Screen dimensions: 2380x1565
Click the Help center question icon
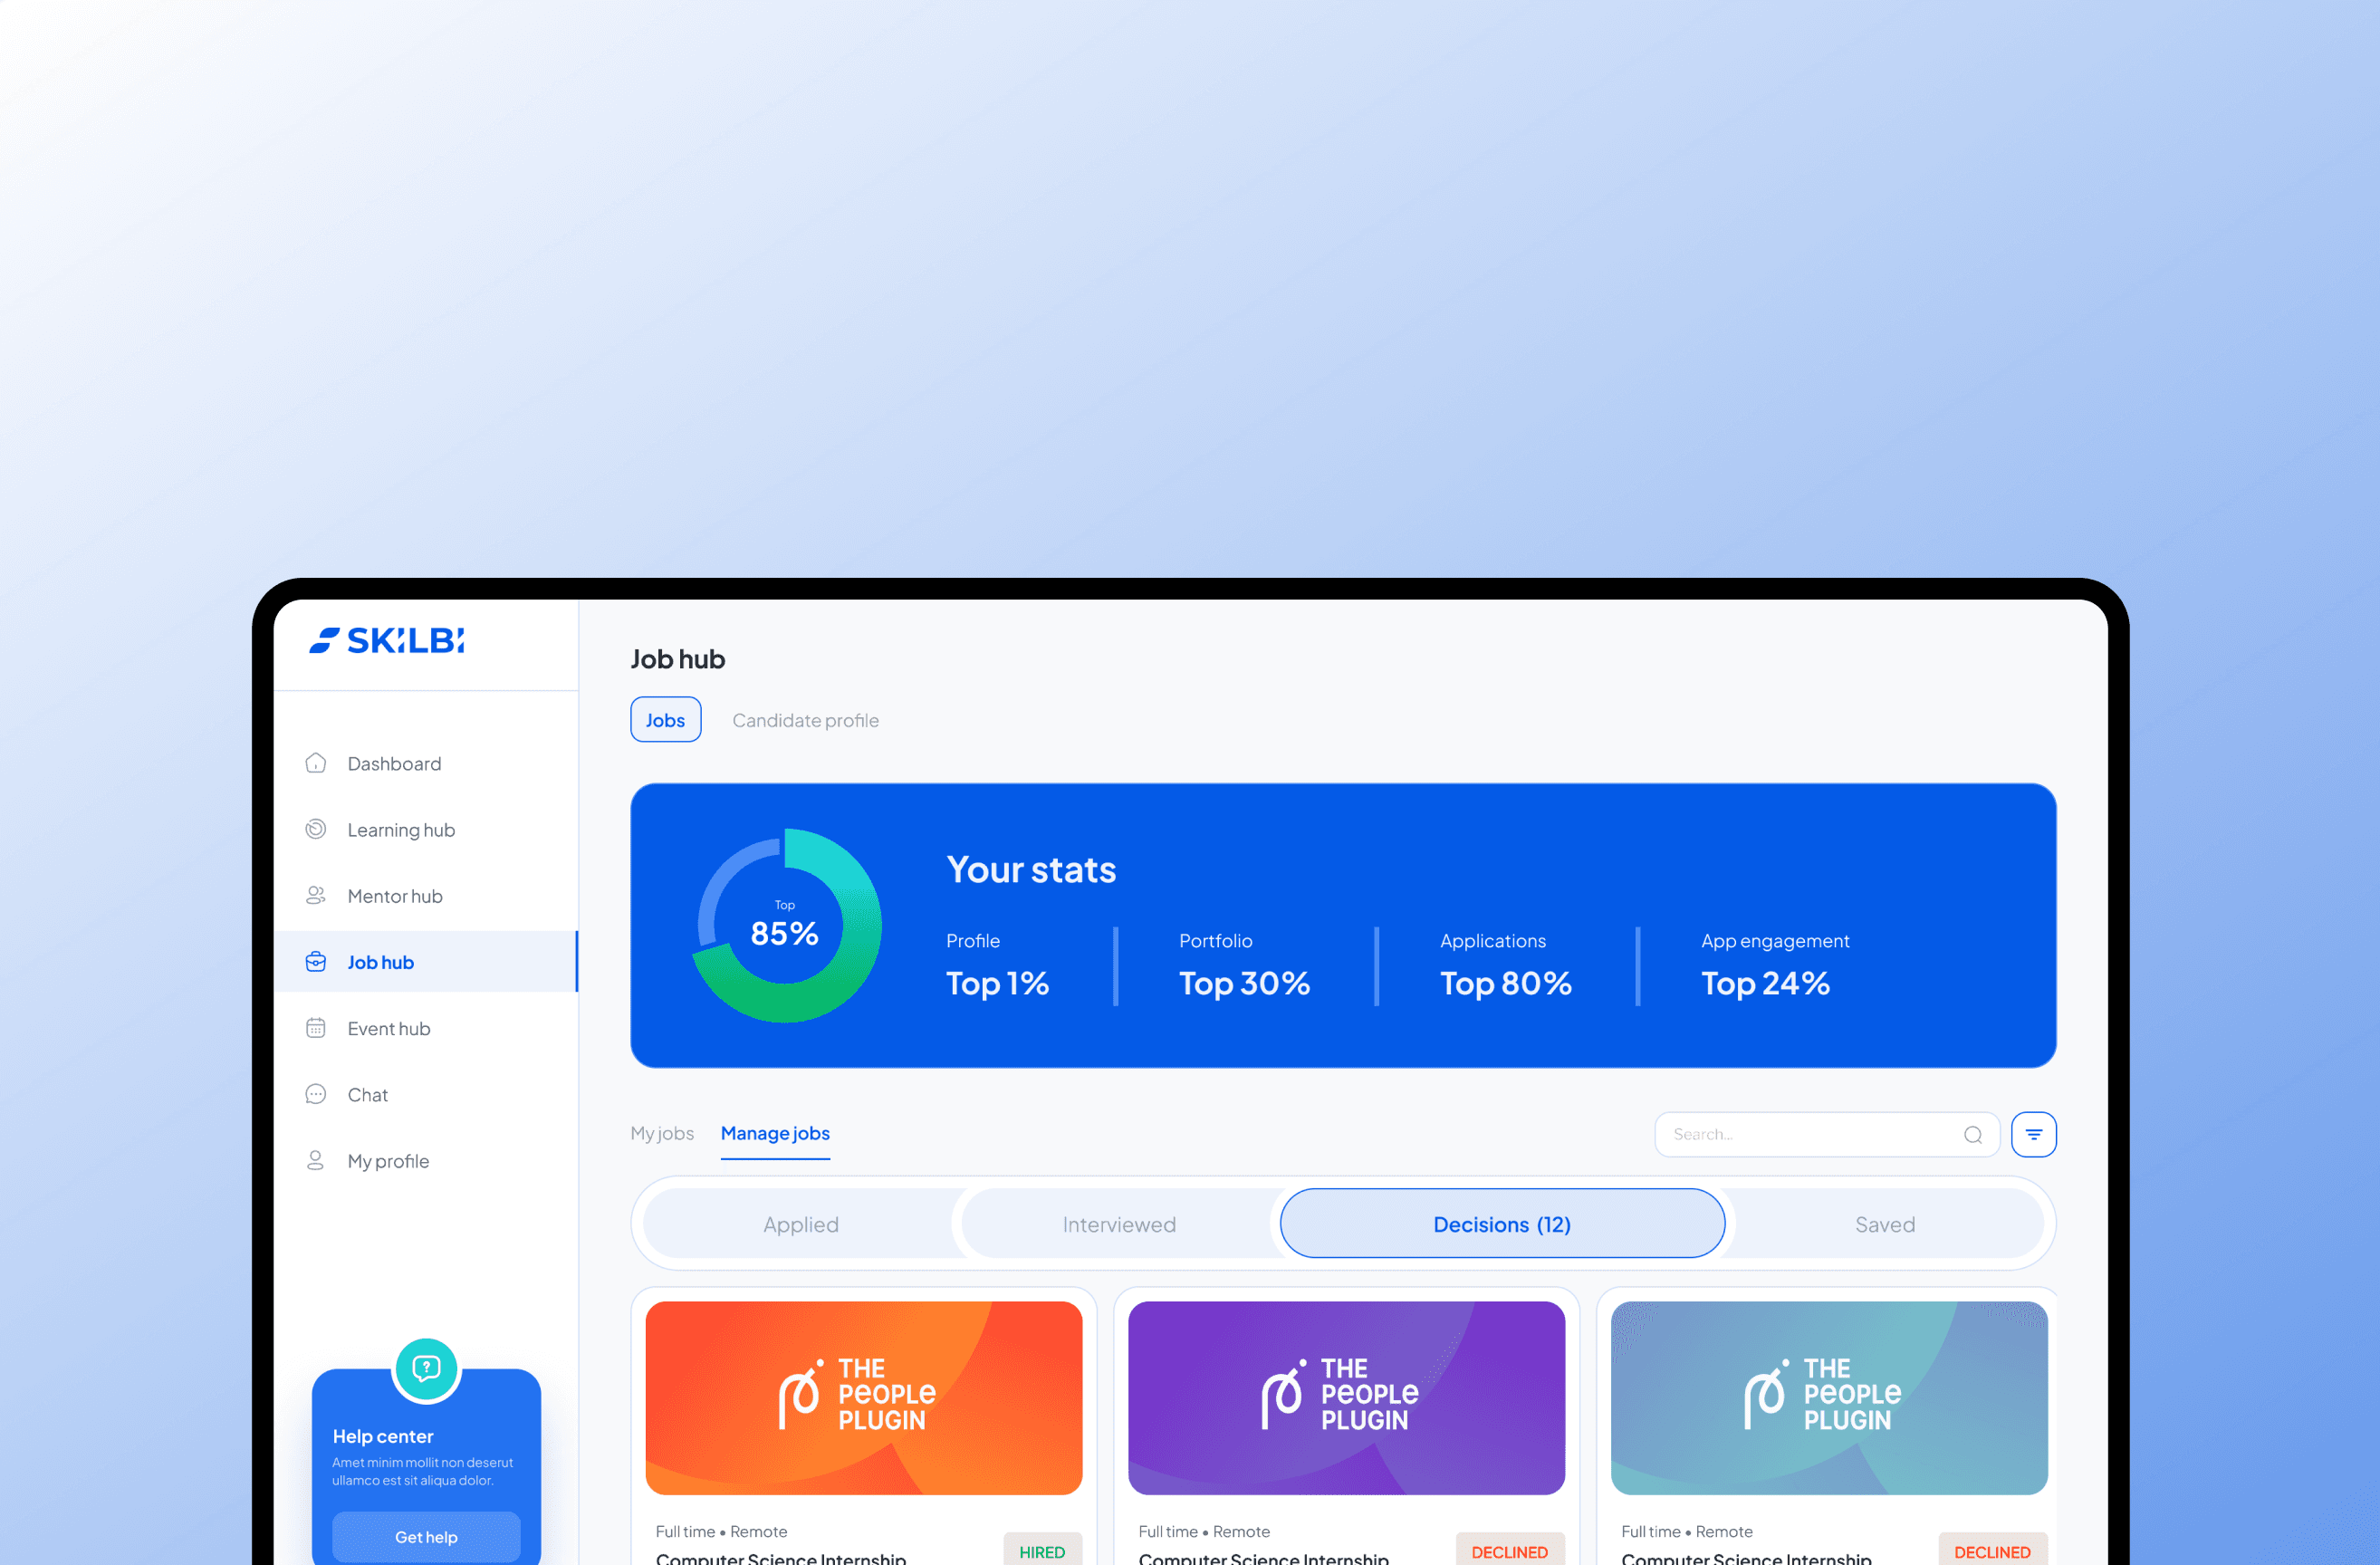pyautogui.click(x=426, y=1368)
